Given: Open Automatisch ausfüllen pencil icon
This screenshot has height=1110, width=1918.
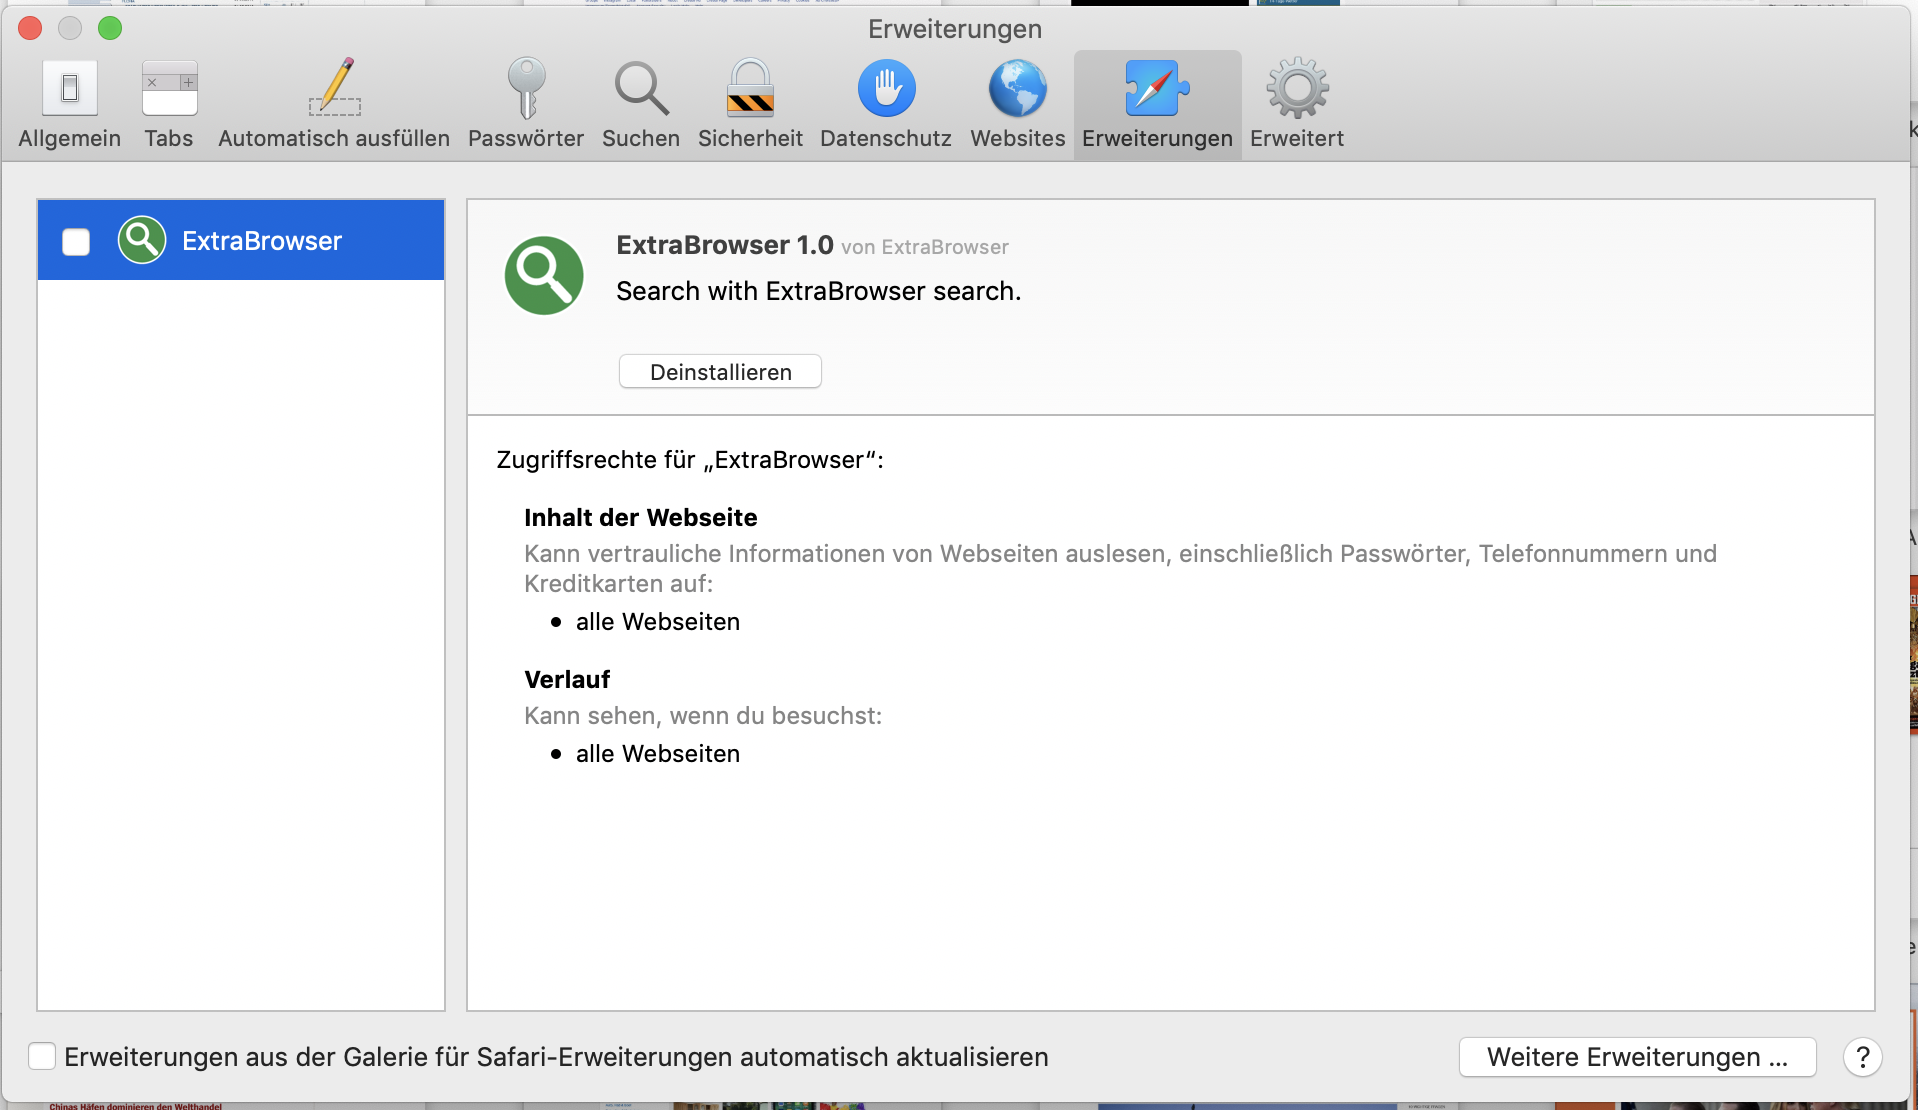Looking at the screenshot, I should [334, 87].
